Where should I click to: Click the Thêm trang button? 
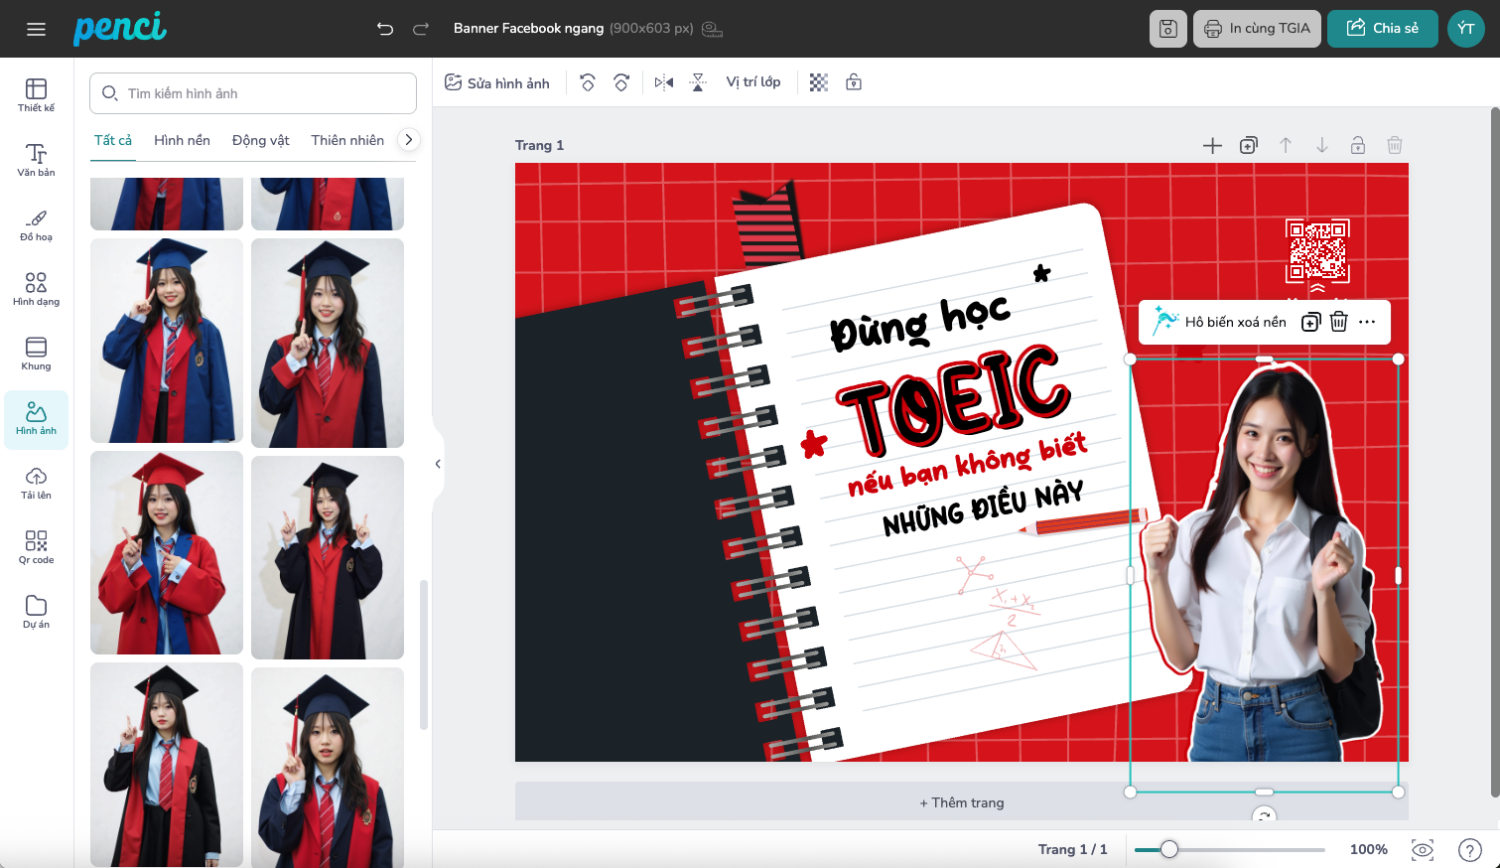pyautogui.click(x=961, y=802)
